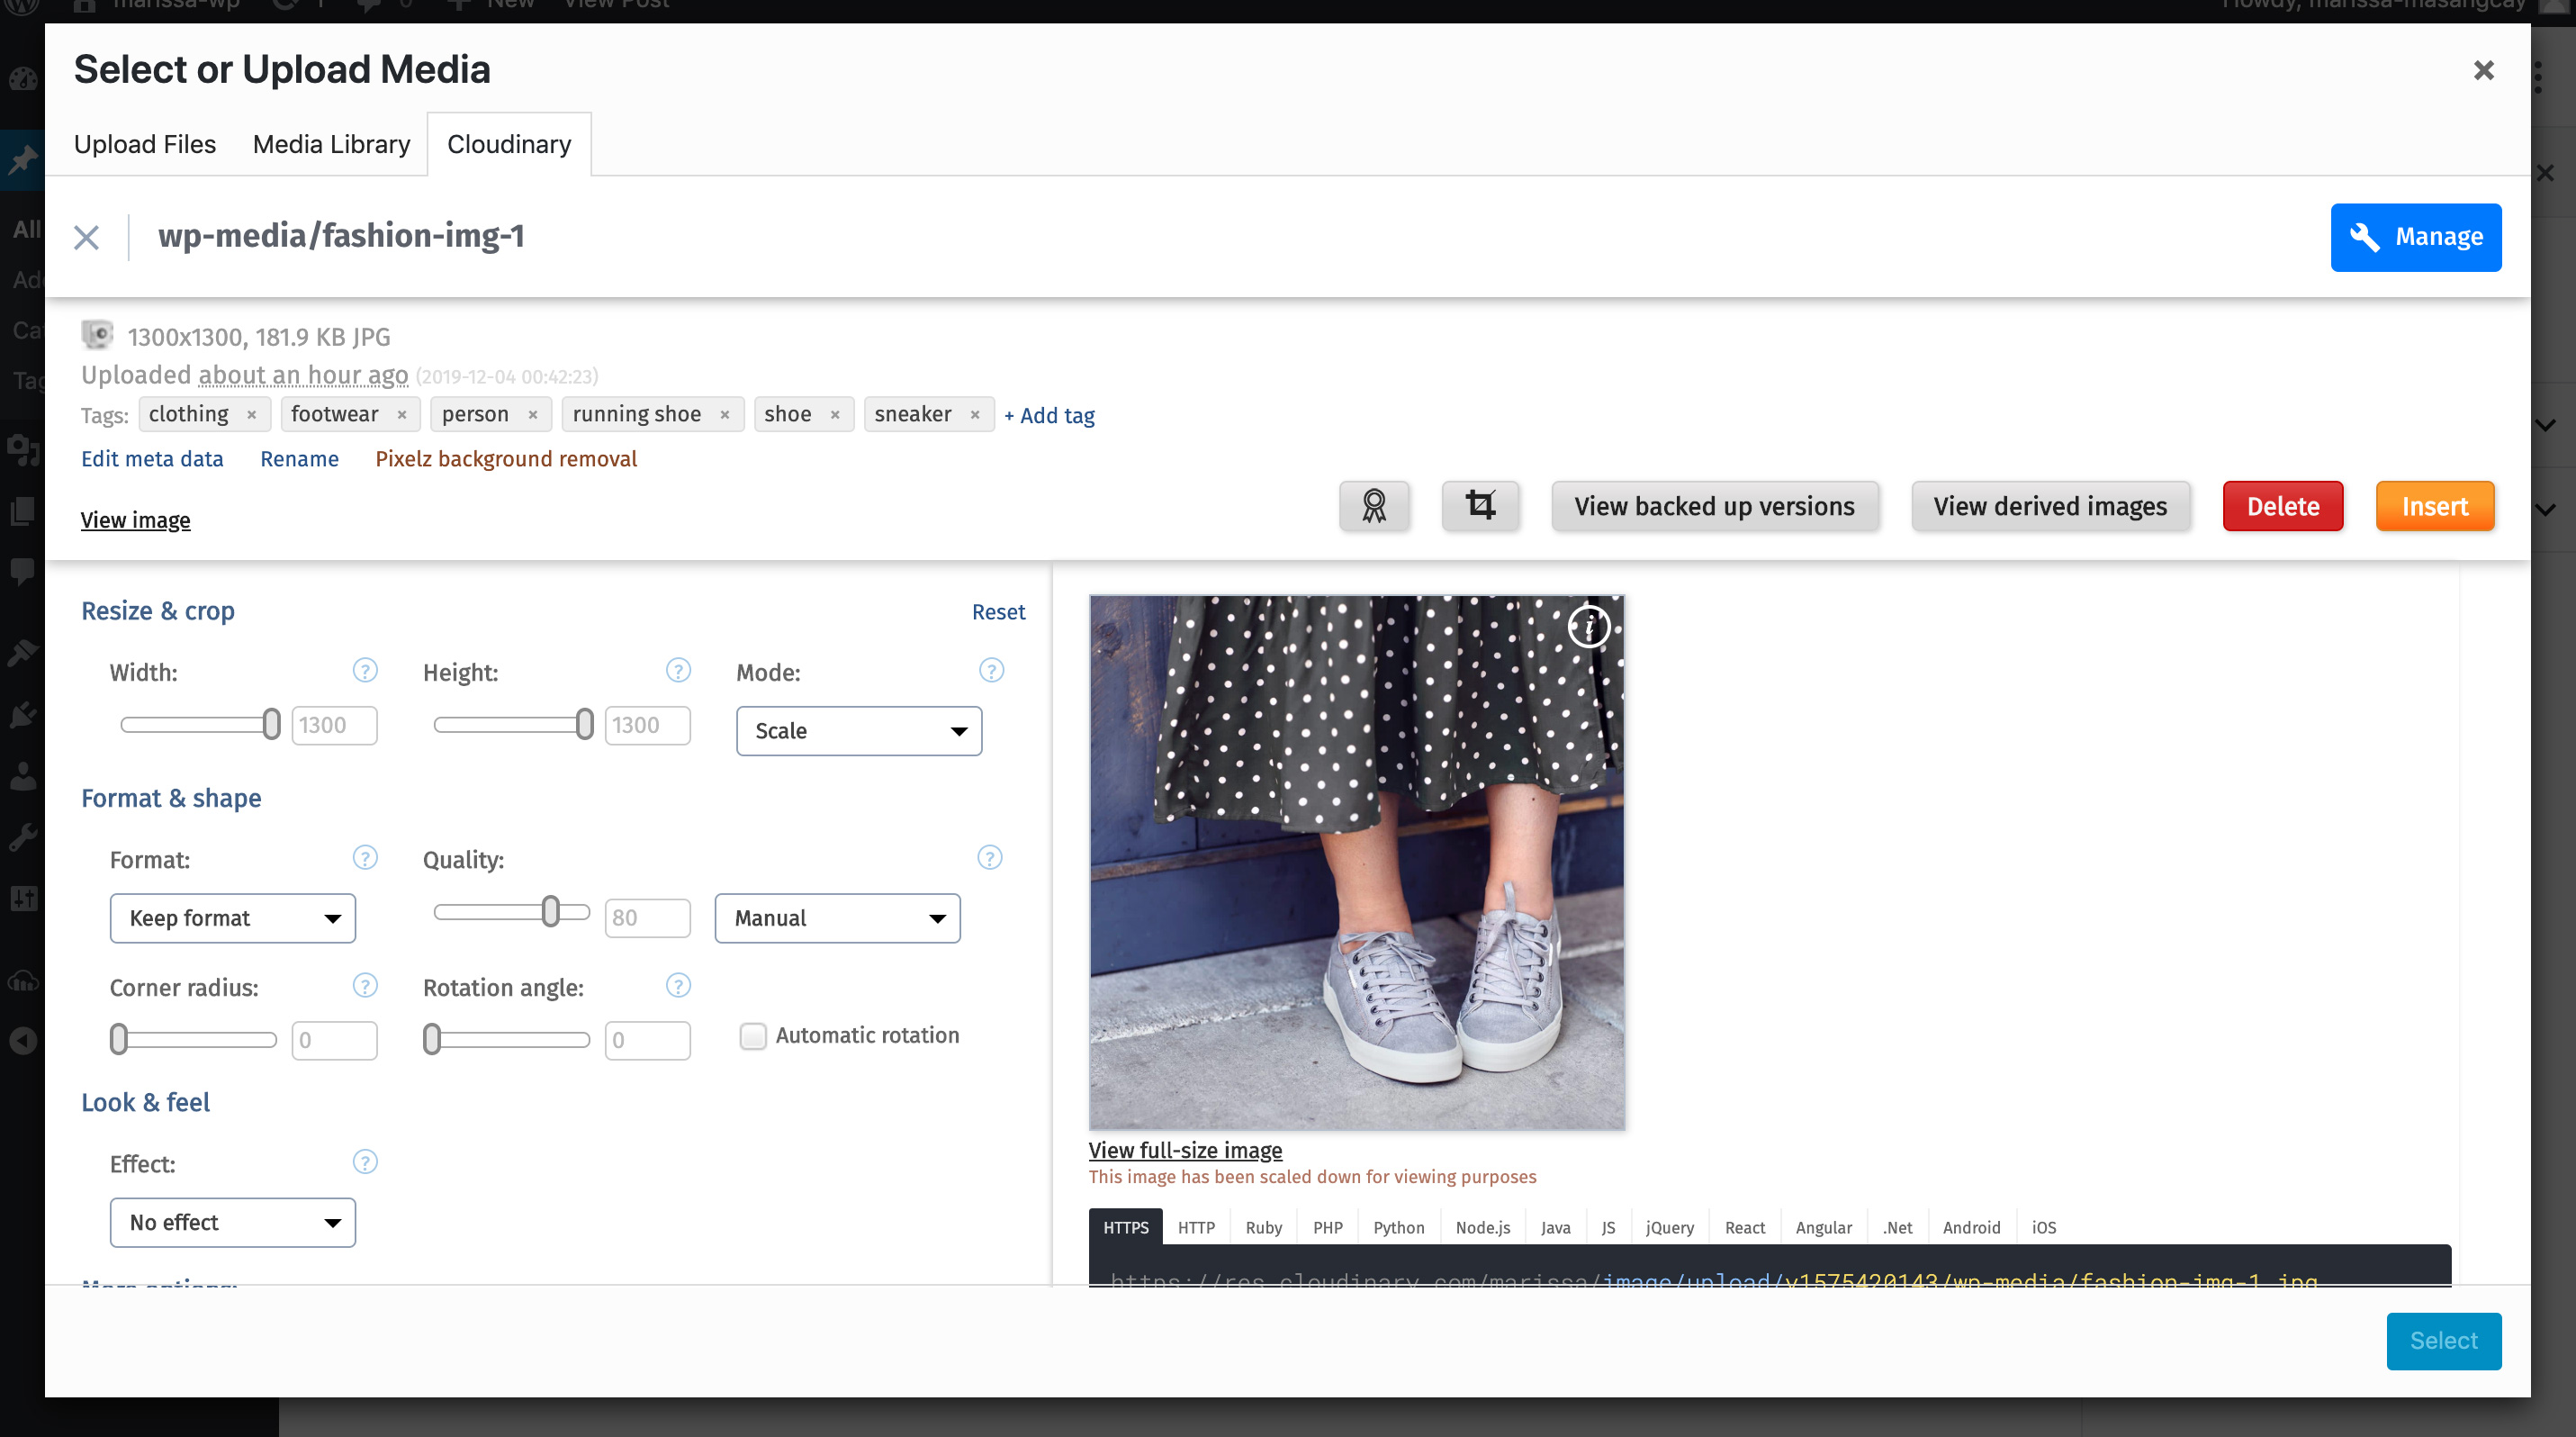The height and width of the screenshot is (1437, 2576).
Task: Expand the Format dropdown selector
Action: point(231,917)
